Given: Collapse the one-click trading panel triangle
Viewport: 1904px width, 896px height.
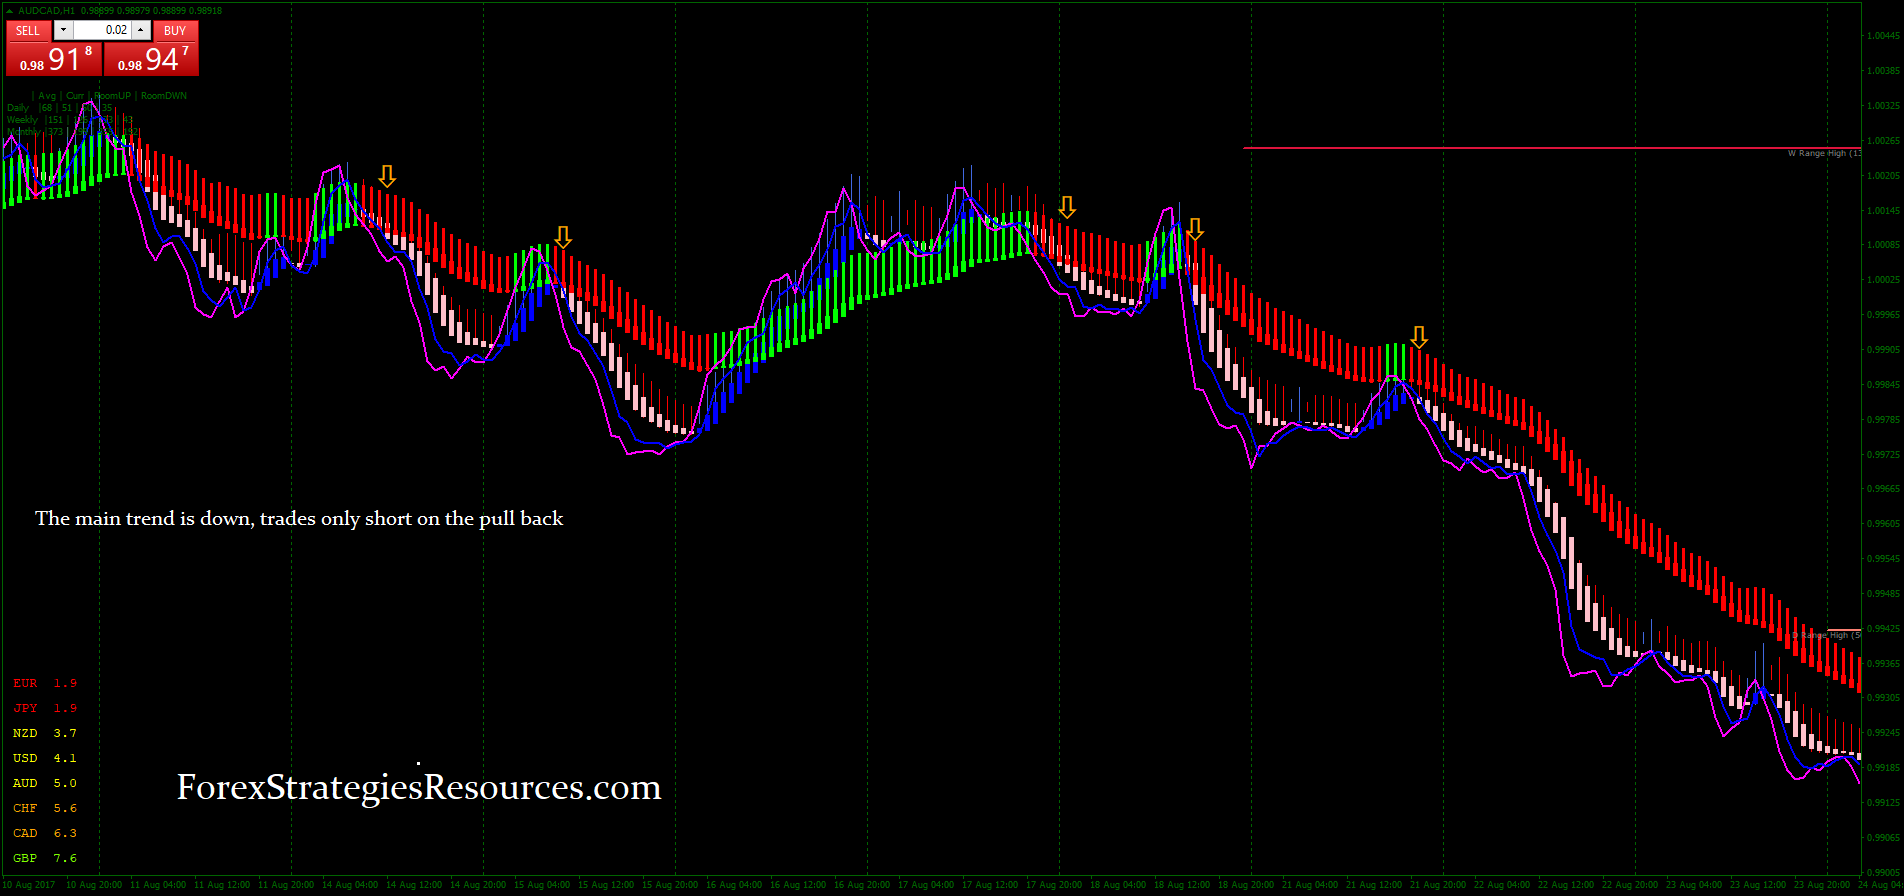Looking at the screenshot, I should (x=11, y=10).
